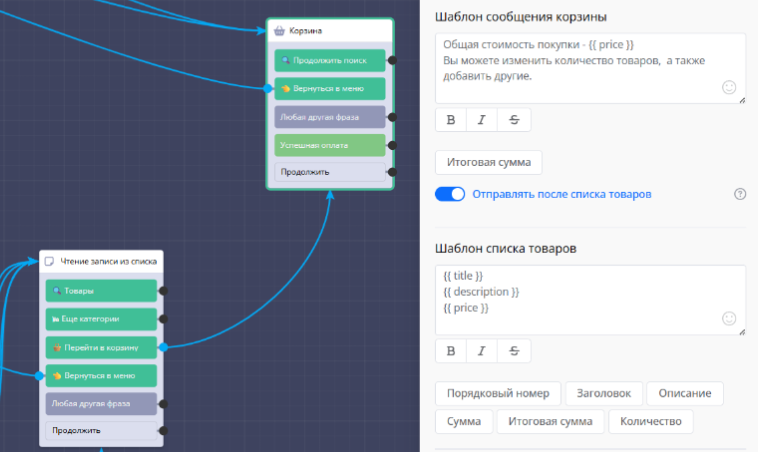Screen dimensions: 758x452
Task: Insert 'Заголовок' variable into template
Action: 603,393
